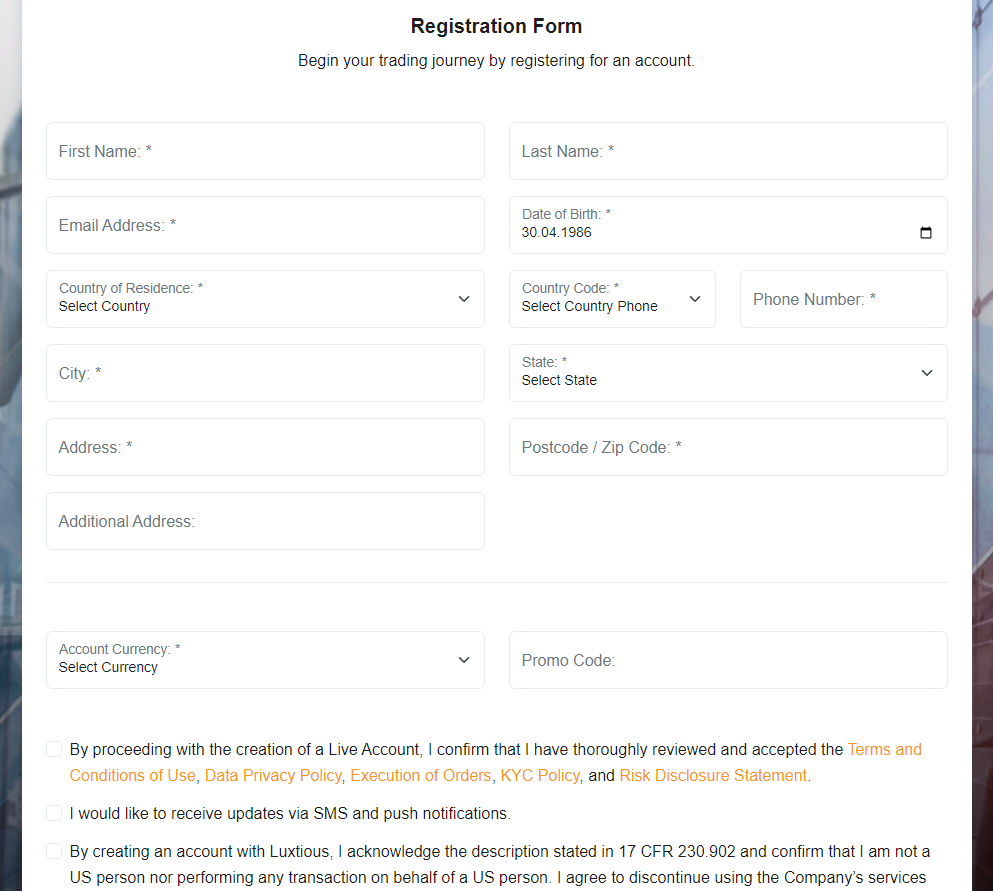Open the Account Currency selector
Screen dimensions: 993x891
pos(463,659)
